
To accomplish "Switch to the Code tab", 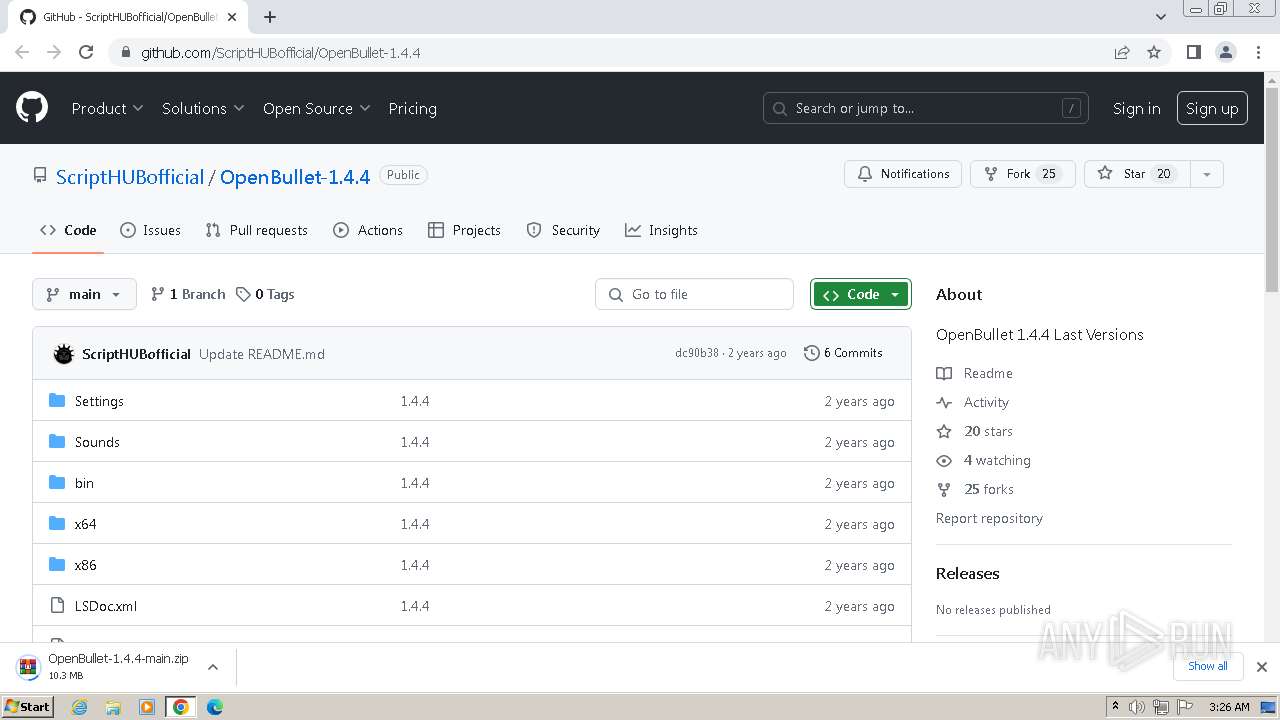I will tap(68, 230).
